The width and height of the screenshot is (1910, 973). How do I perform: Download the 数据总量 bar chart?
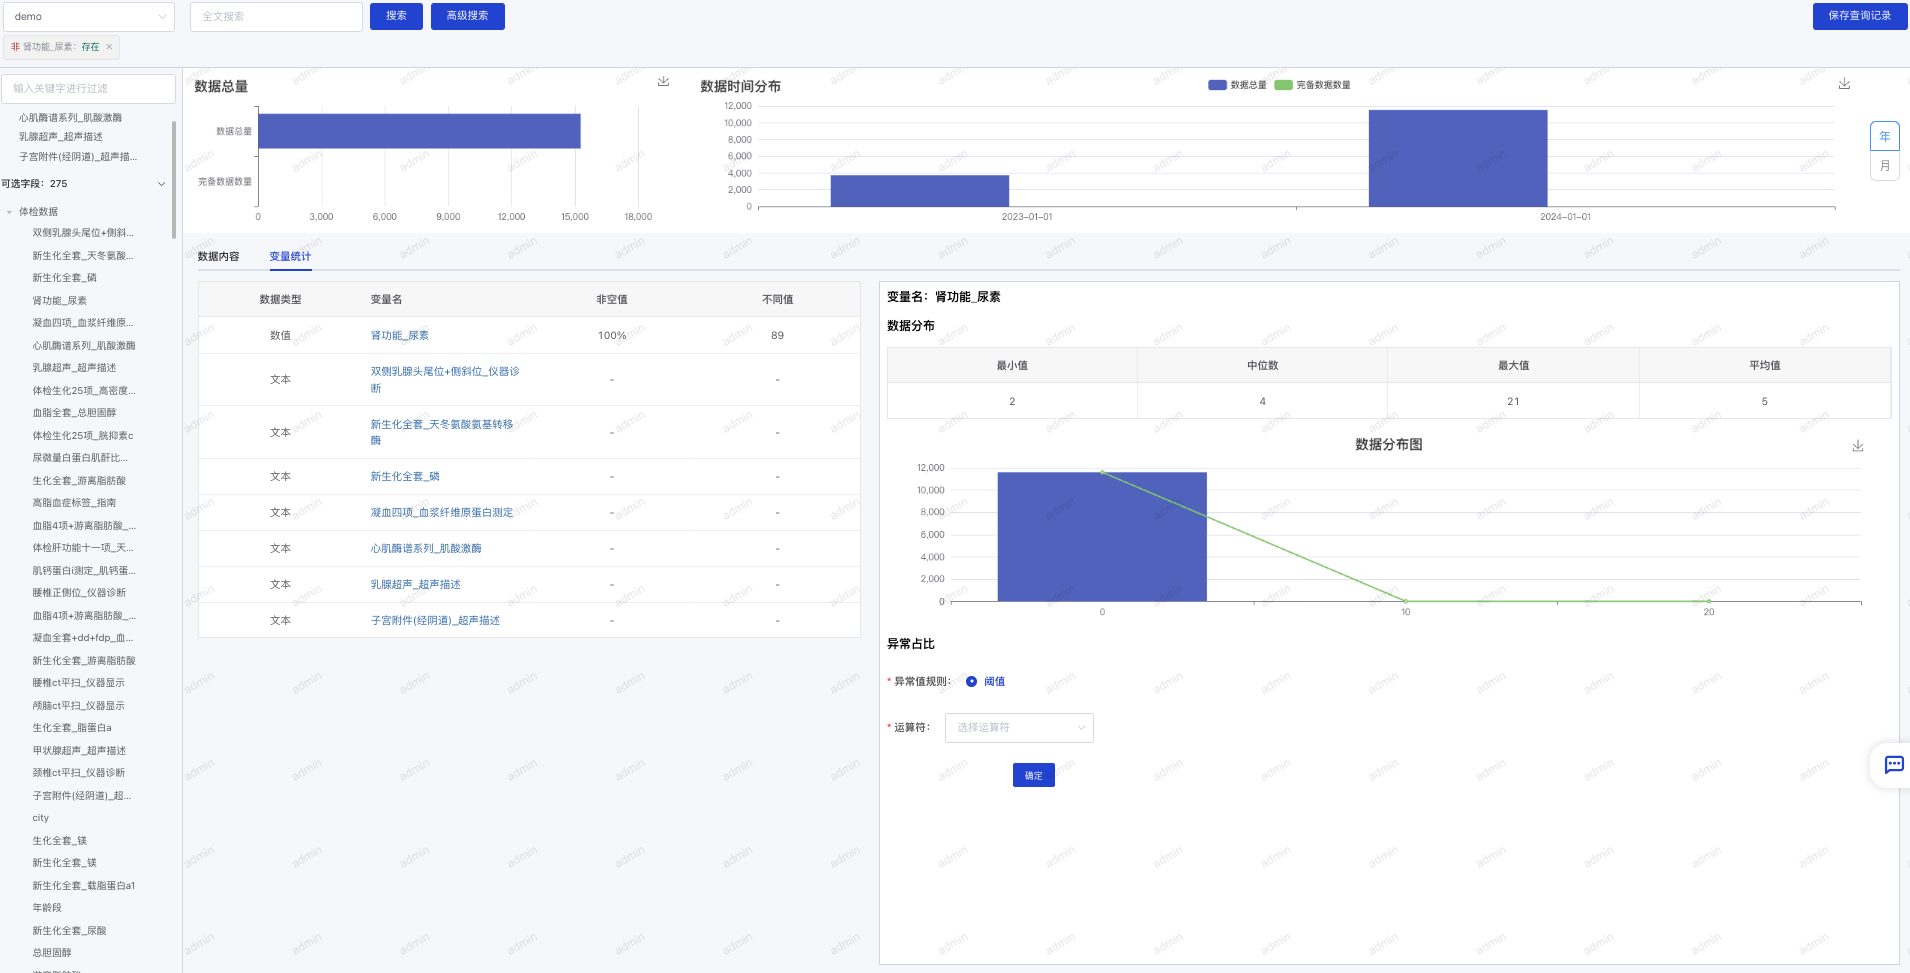[x=663, y=82]
